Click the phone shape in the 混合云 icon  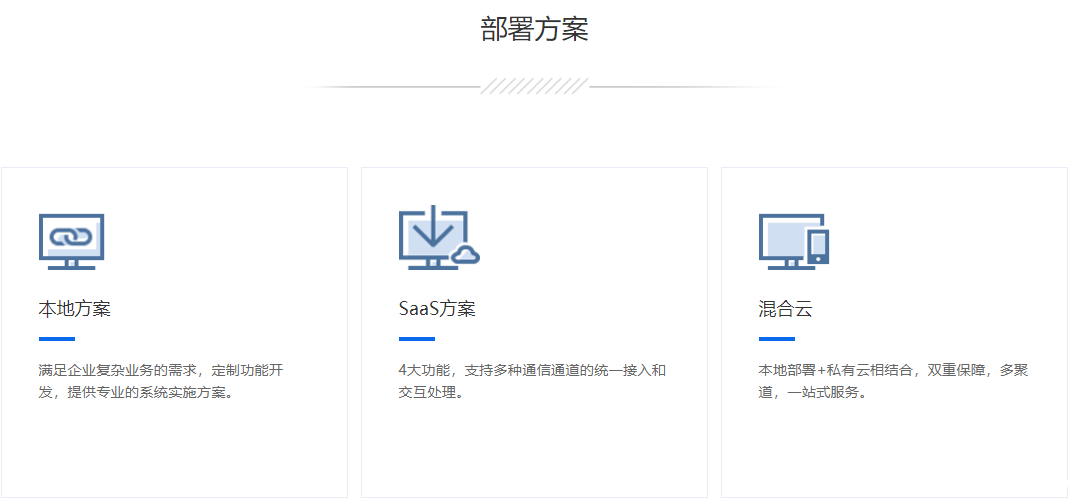pos(818,246)
